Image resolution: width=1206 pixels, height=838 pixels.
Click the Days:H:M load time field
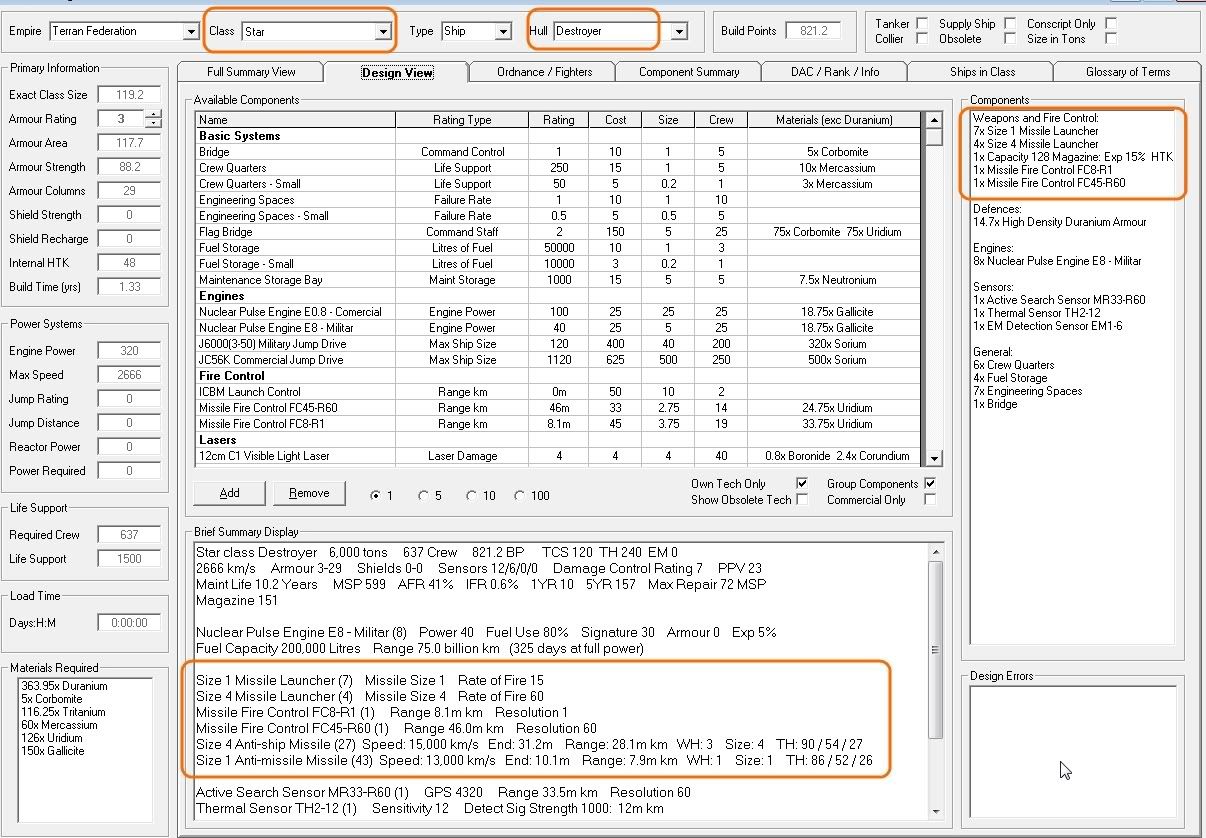click(129, 623)
